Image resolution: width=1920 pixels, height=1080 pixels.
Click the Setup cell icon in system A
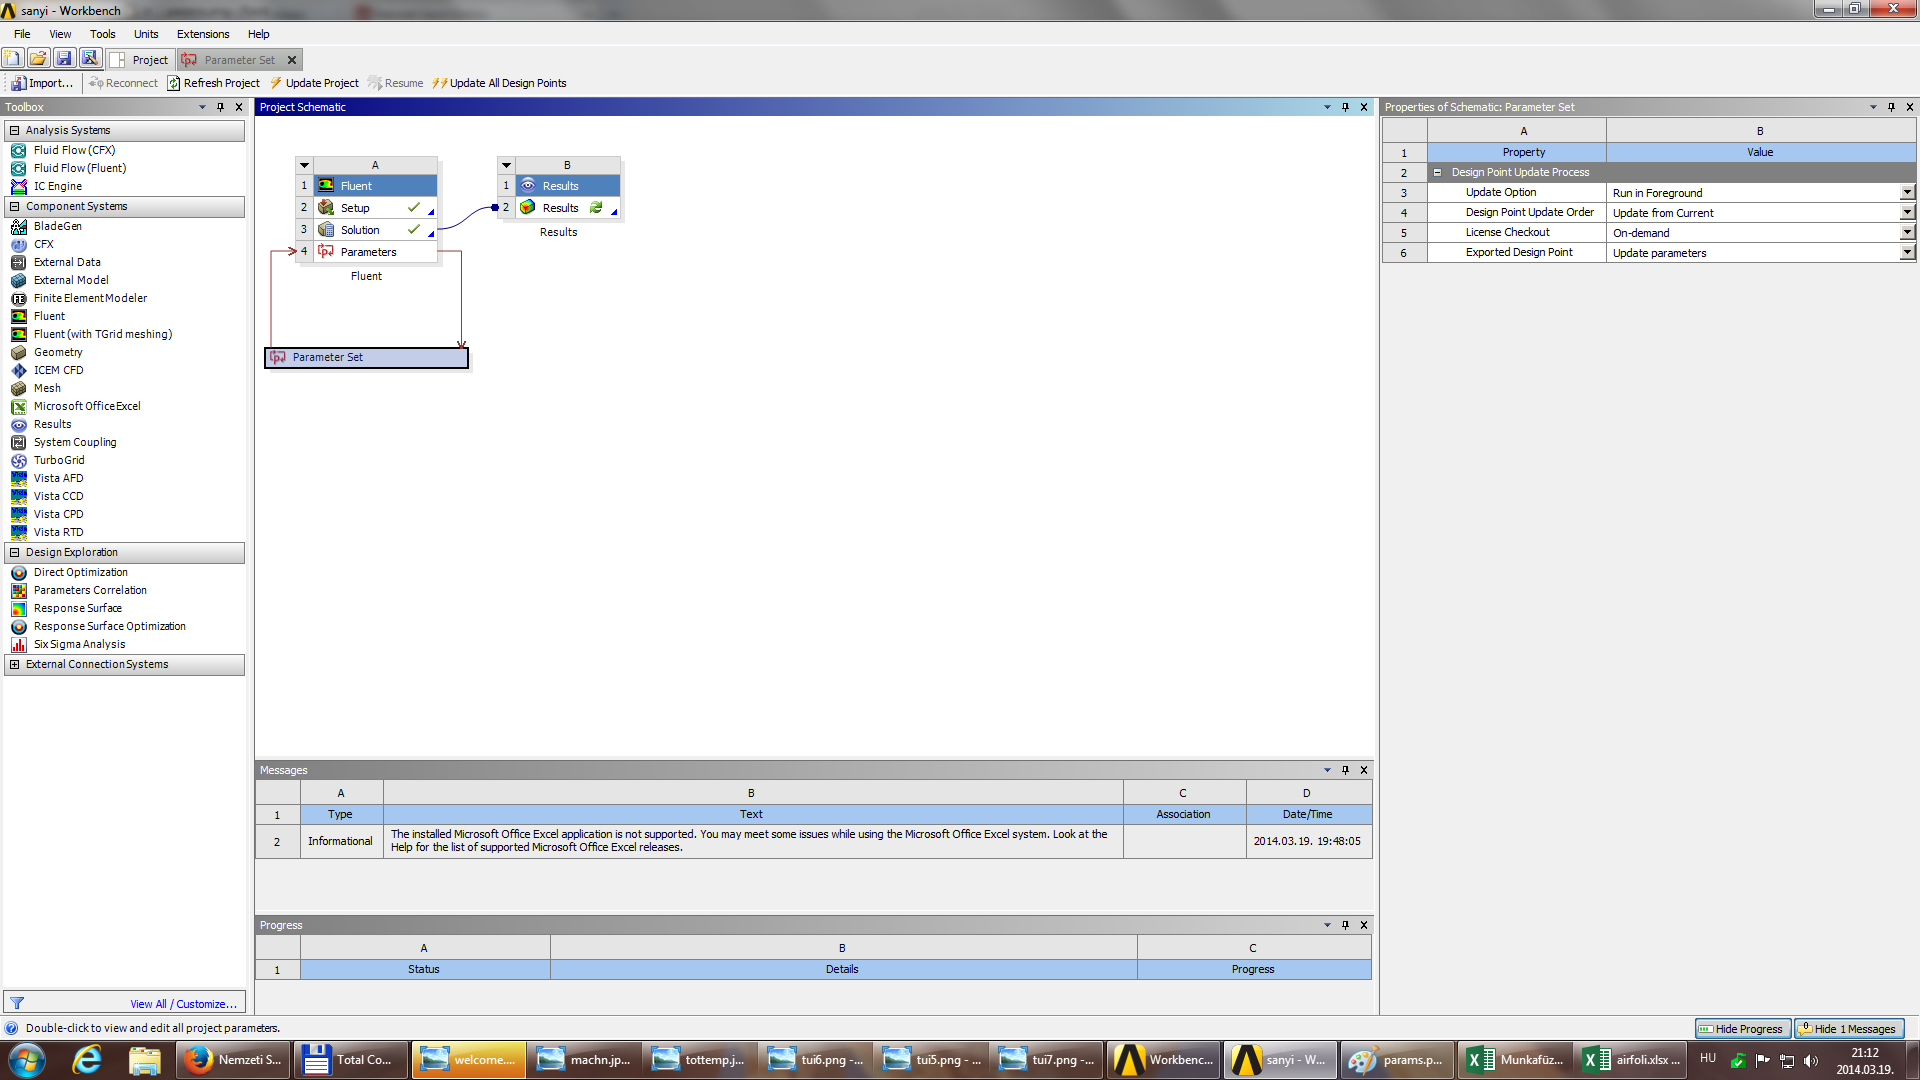pos(326,208)
